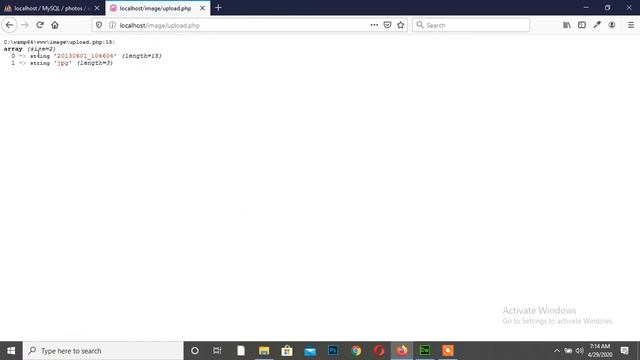Click the upload.php:13 file path line
The width and height of the screenshot is (640, 360).
59,42
